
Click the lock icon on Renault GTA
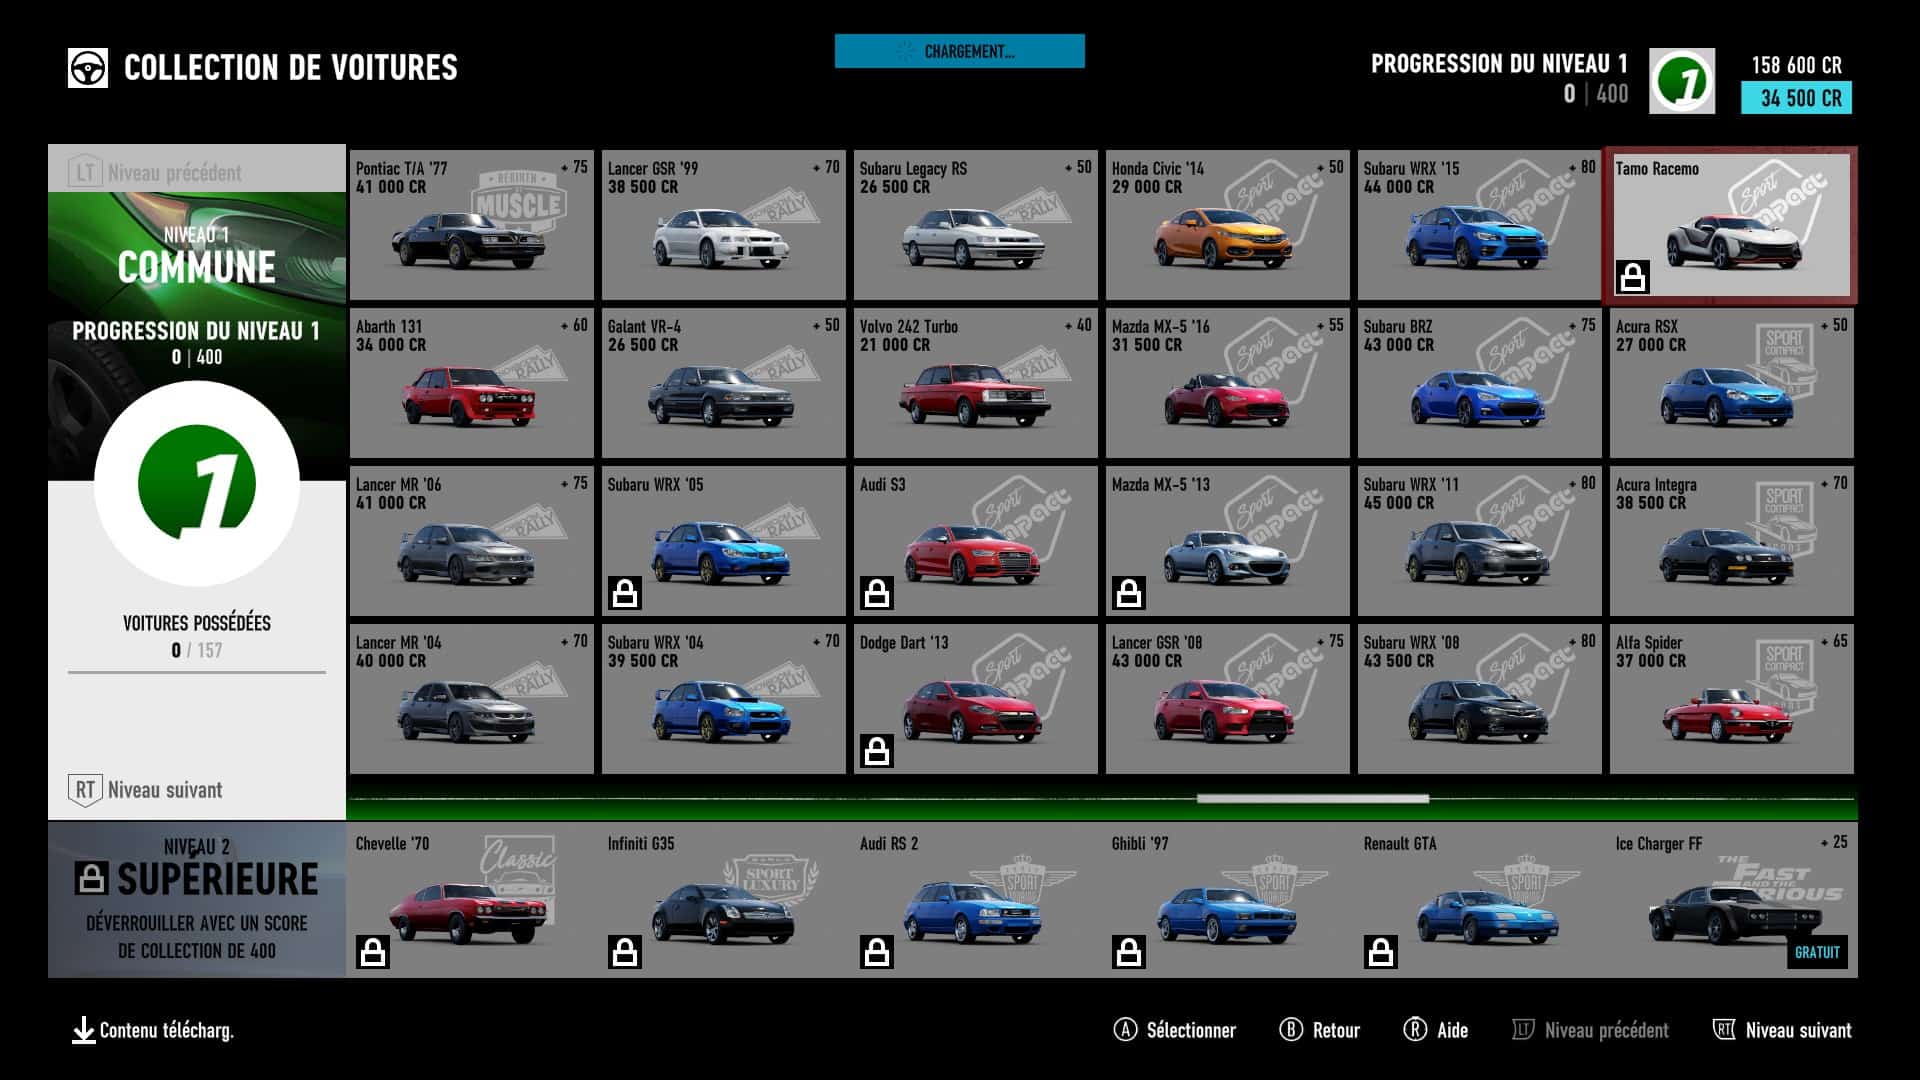point(1381,952)
